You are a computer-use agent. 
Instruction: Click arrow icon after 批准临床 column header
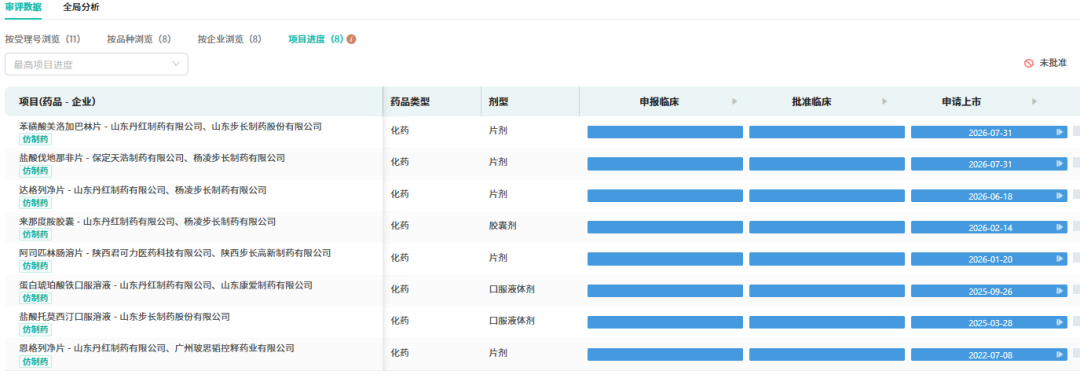(x=885, y=102)
